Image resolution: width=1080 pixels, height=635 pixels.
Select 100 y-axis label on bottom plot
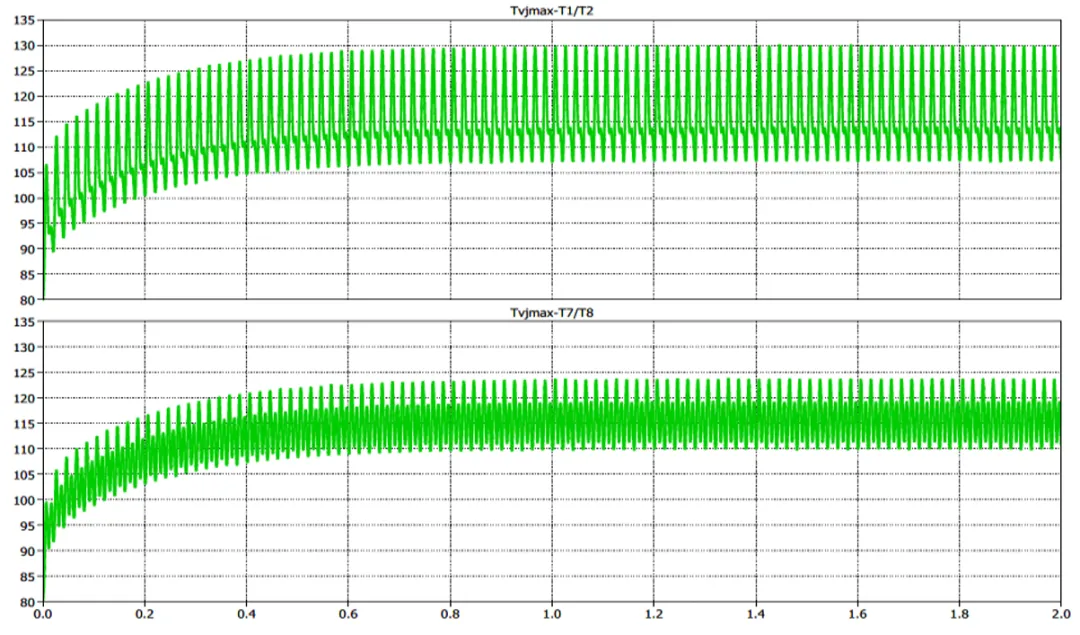pyautogui.click(x=24, y=500)
